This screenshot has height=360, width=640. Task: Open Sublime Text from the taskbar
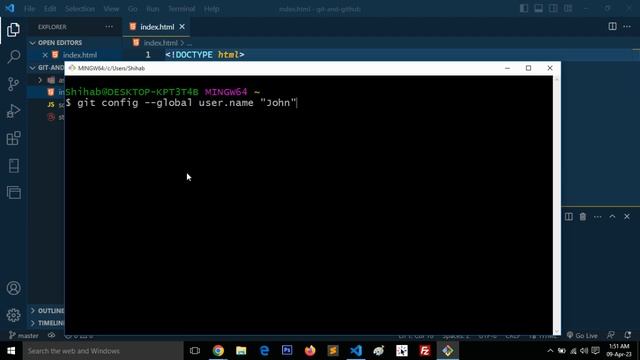pos(333,351)
